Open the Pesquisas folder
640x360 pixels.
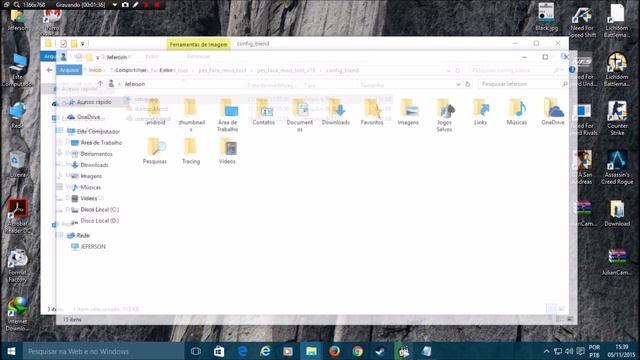click(155, 151)
